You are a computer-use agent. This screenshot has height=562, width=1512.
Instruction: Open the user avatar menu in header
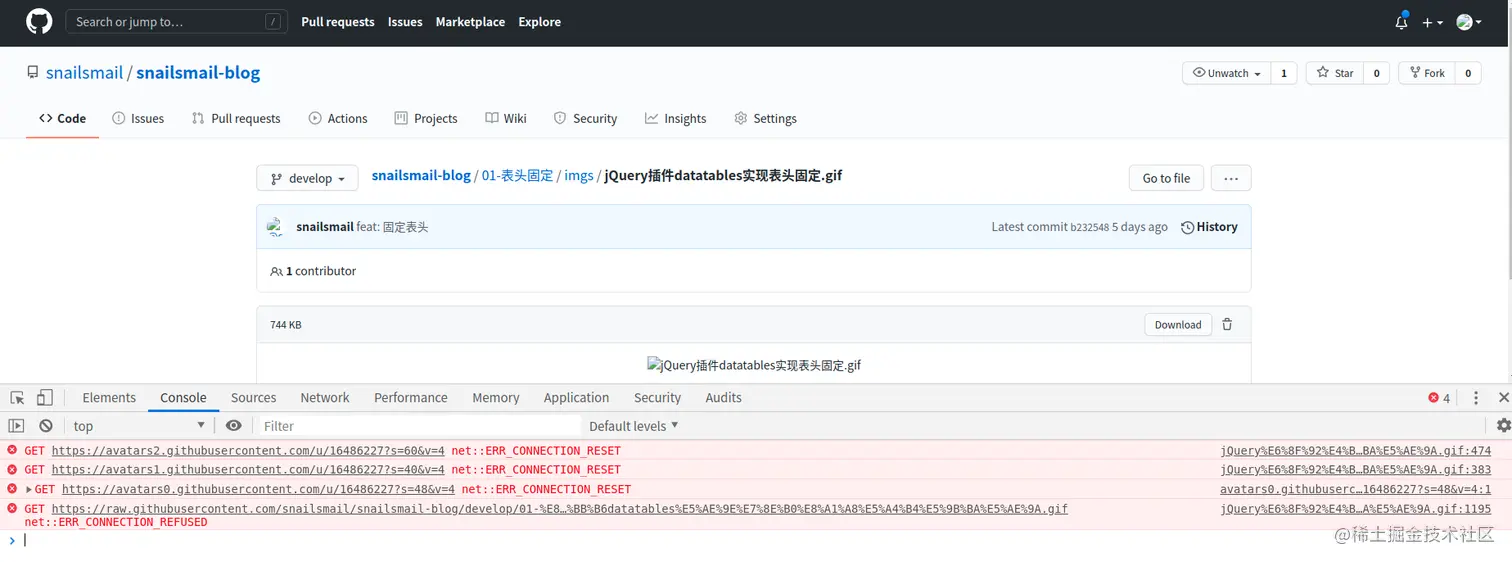(1469, 22)
